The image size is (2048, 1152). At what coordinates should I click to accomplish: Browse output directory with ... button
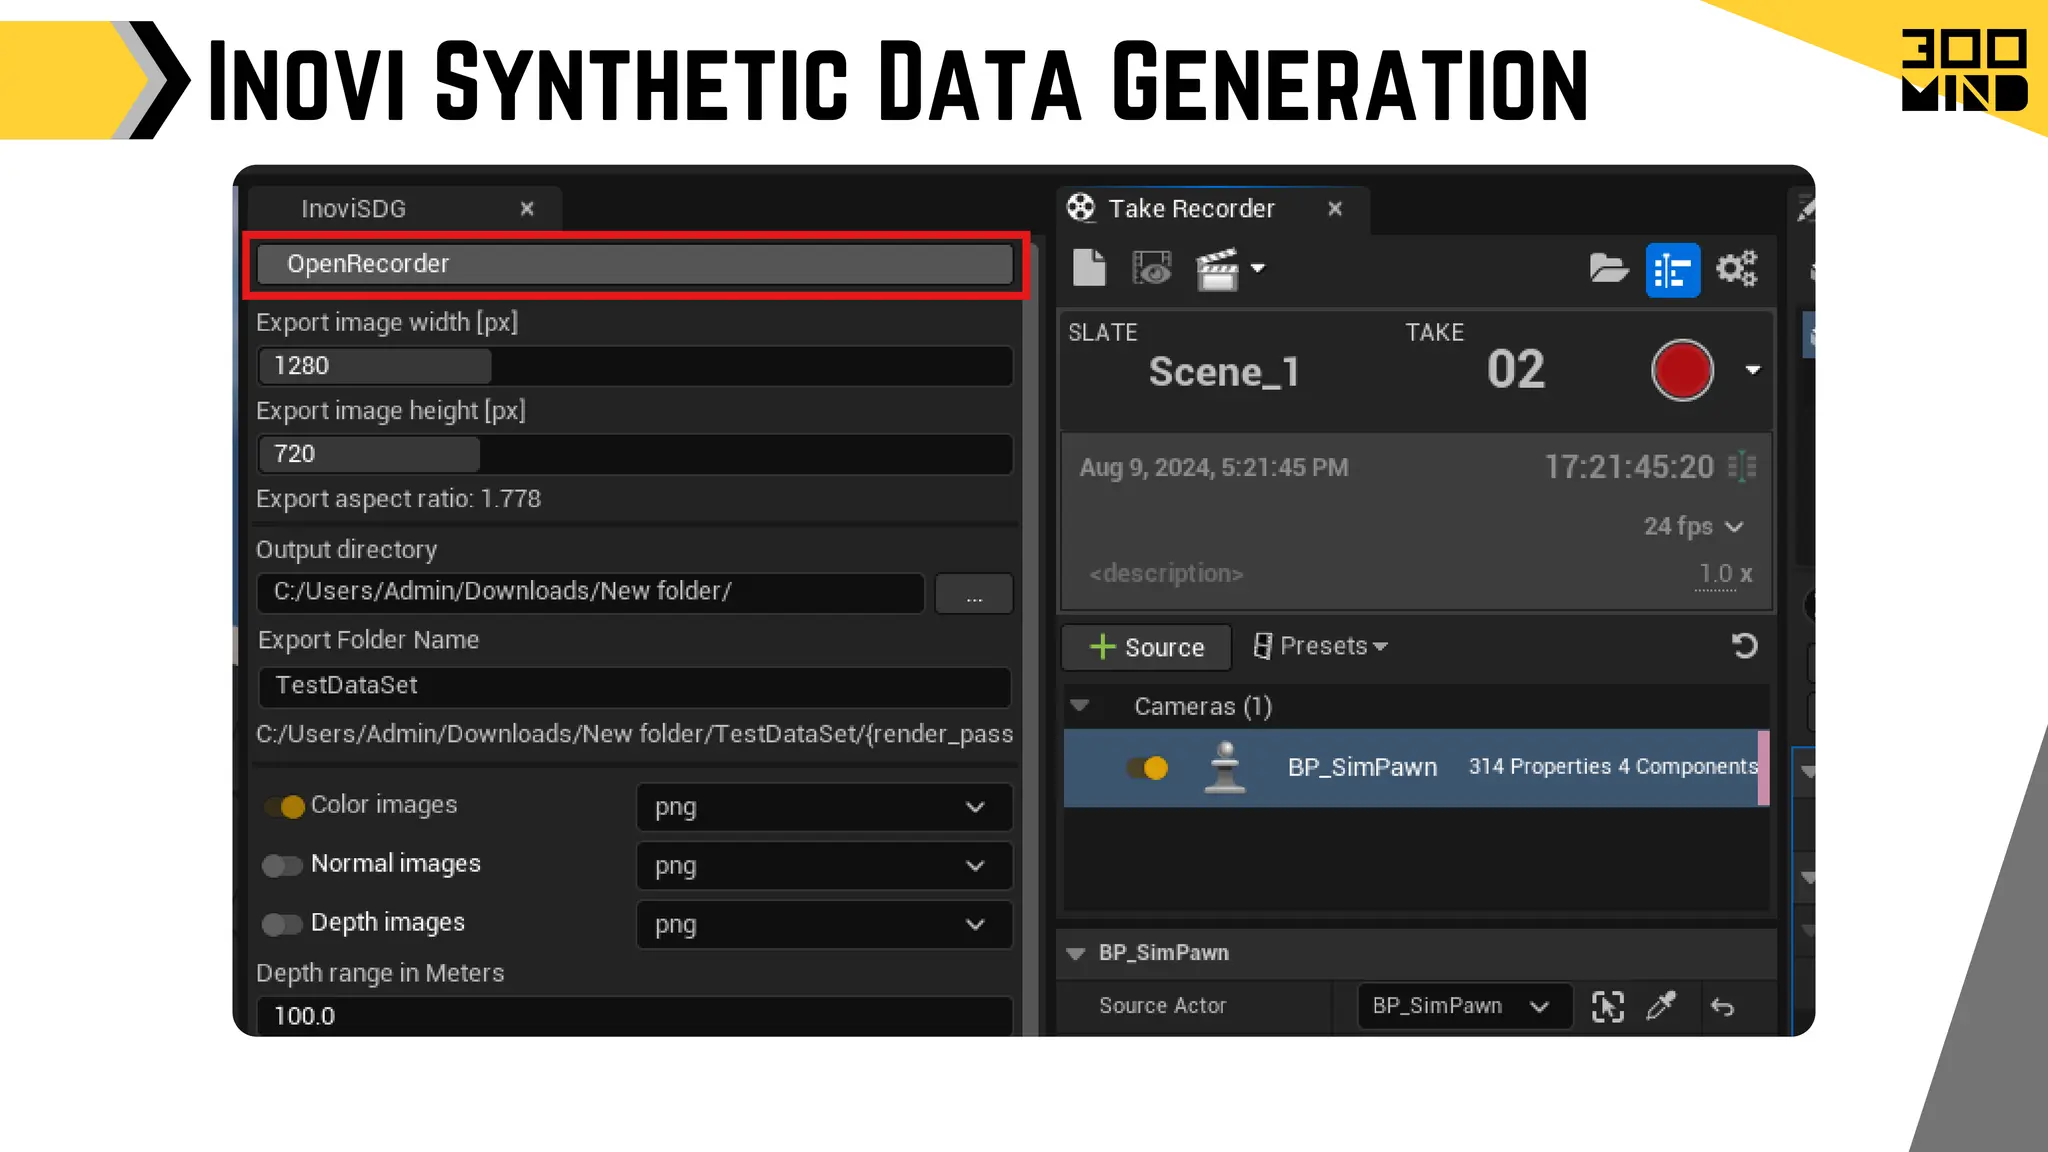(974, 593)
